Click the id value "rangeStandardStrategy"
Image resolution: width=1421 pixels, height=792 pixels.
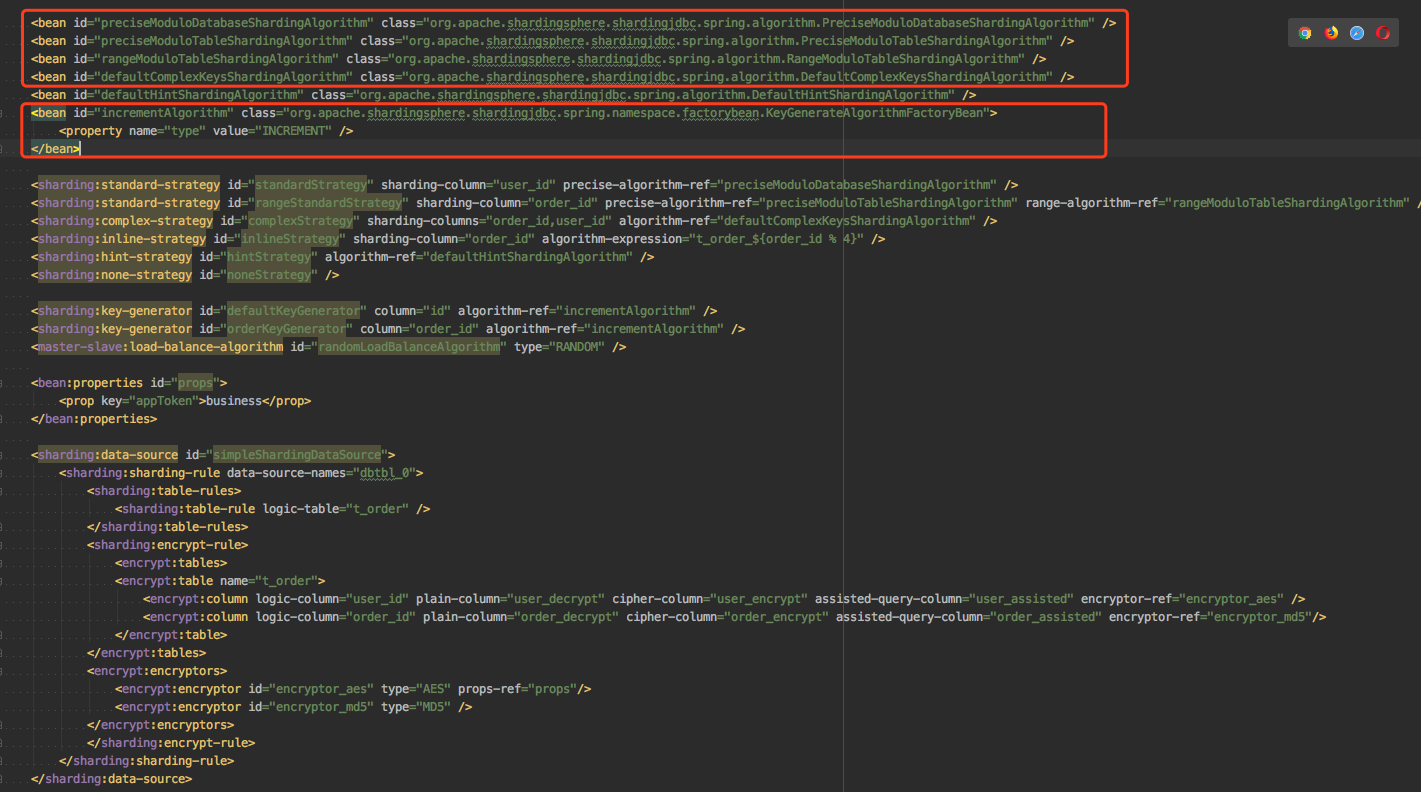[328, 203]
